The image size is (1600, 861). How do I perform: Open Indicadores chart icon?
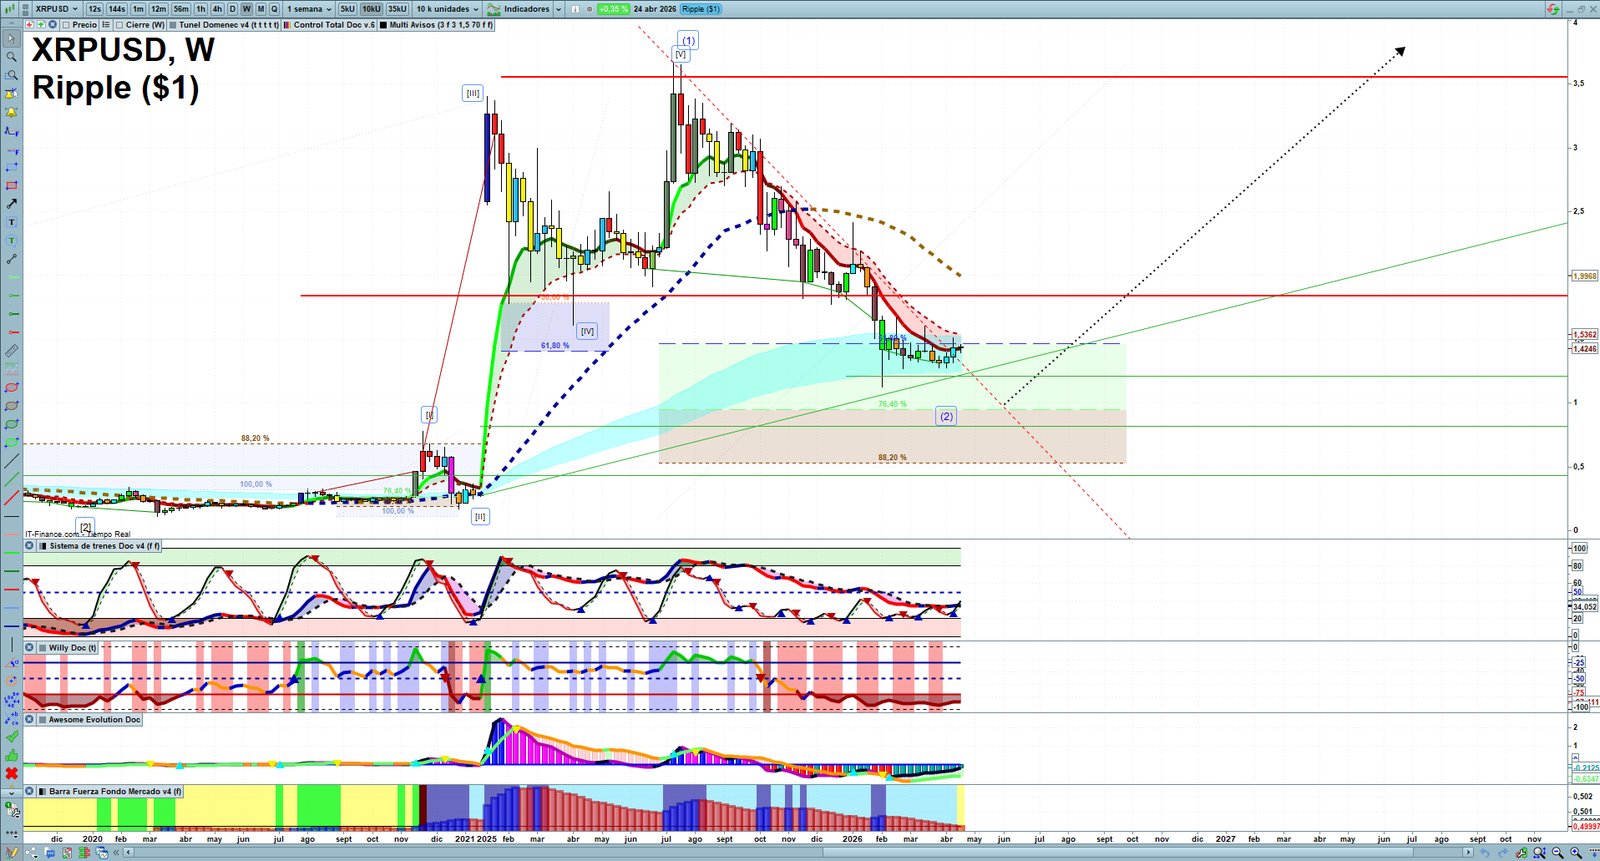coord(494,9)
